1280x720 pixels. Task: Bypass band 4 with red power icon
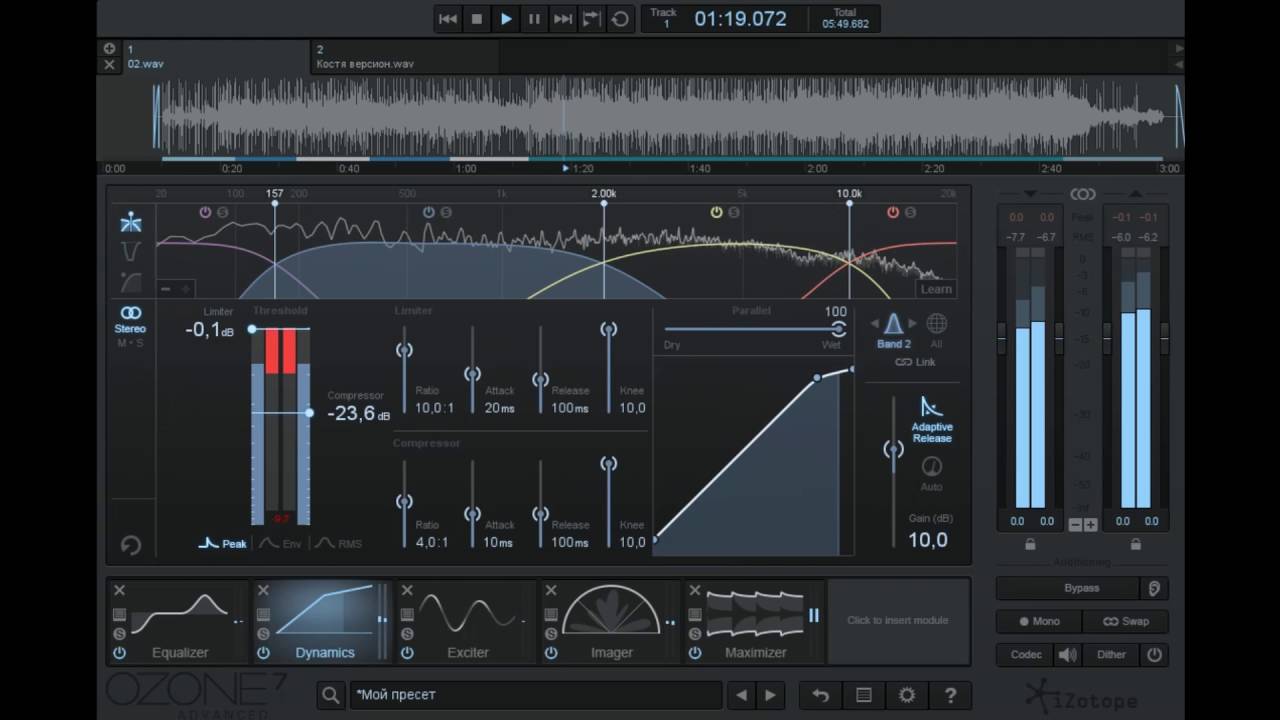(x=893, y=212)
